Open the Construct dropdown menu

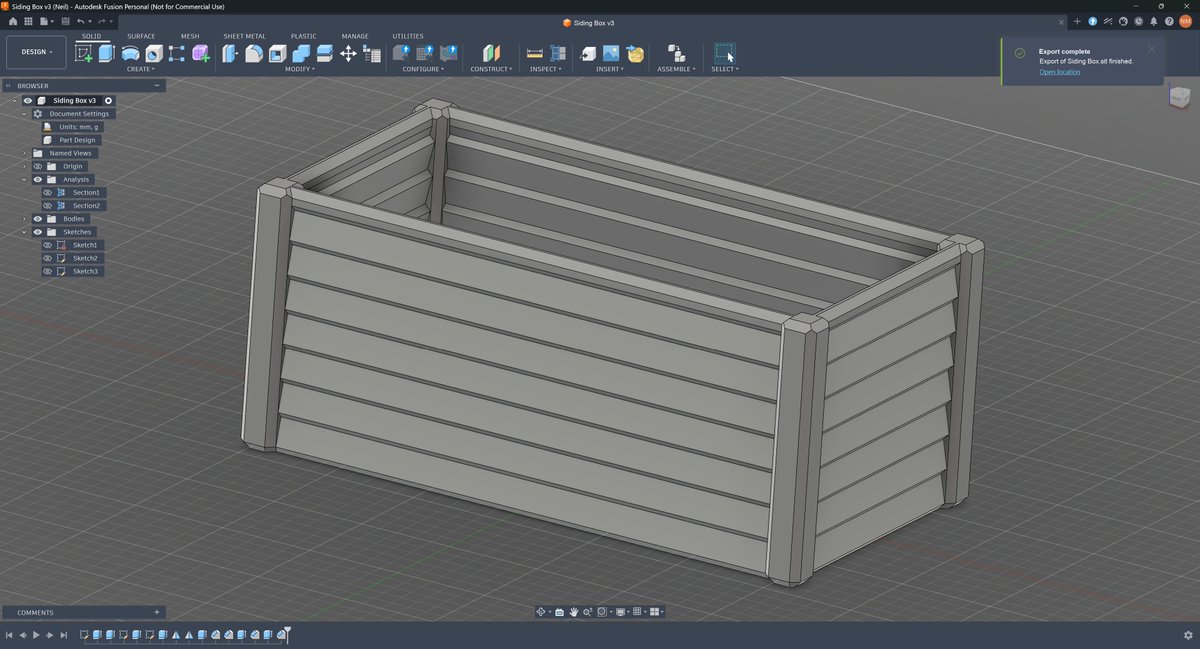point(491,69)
